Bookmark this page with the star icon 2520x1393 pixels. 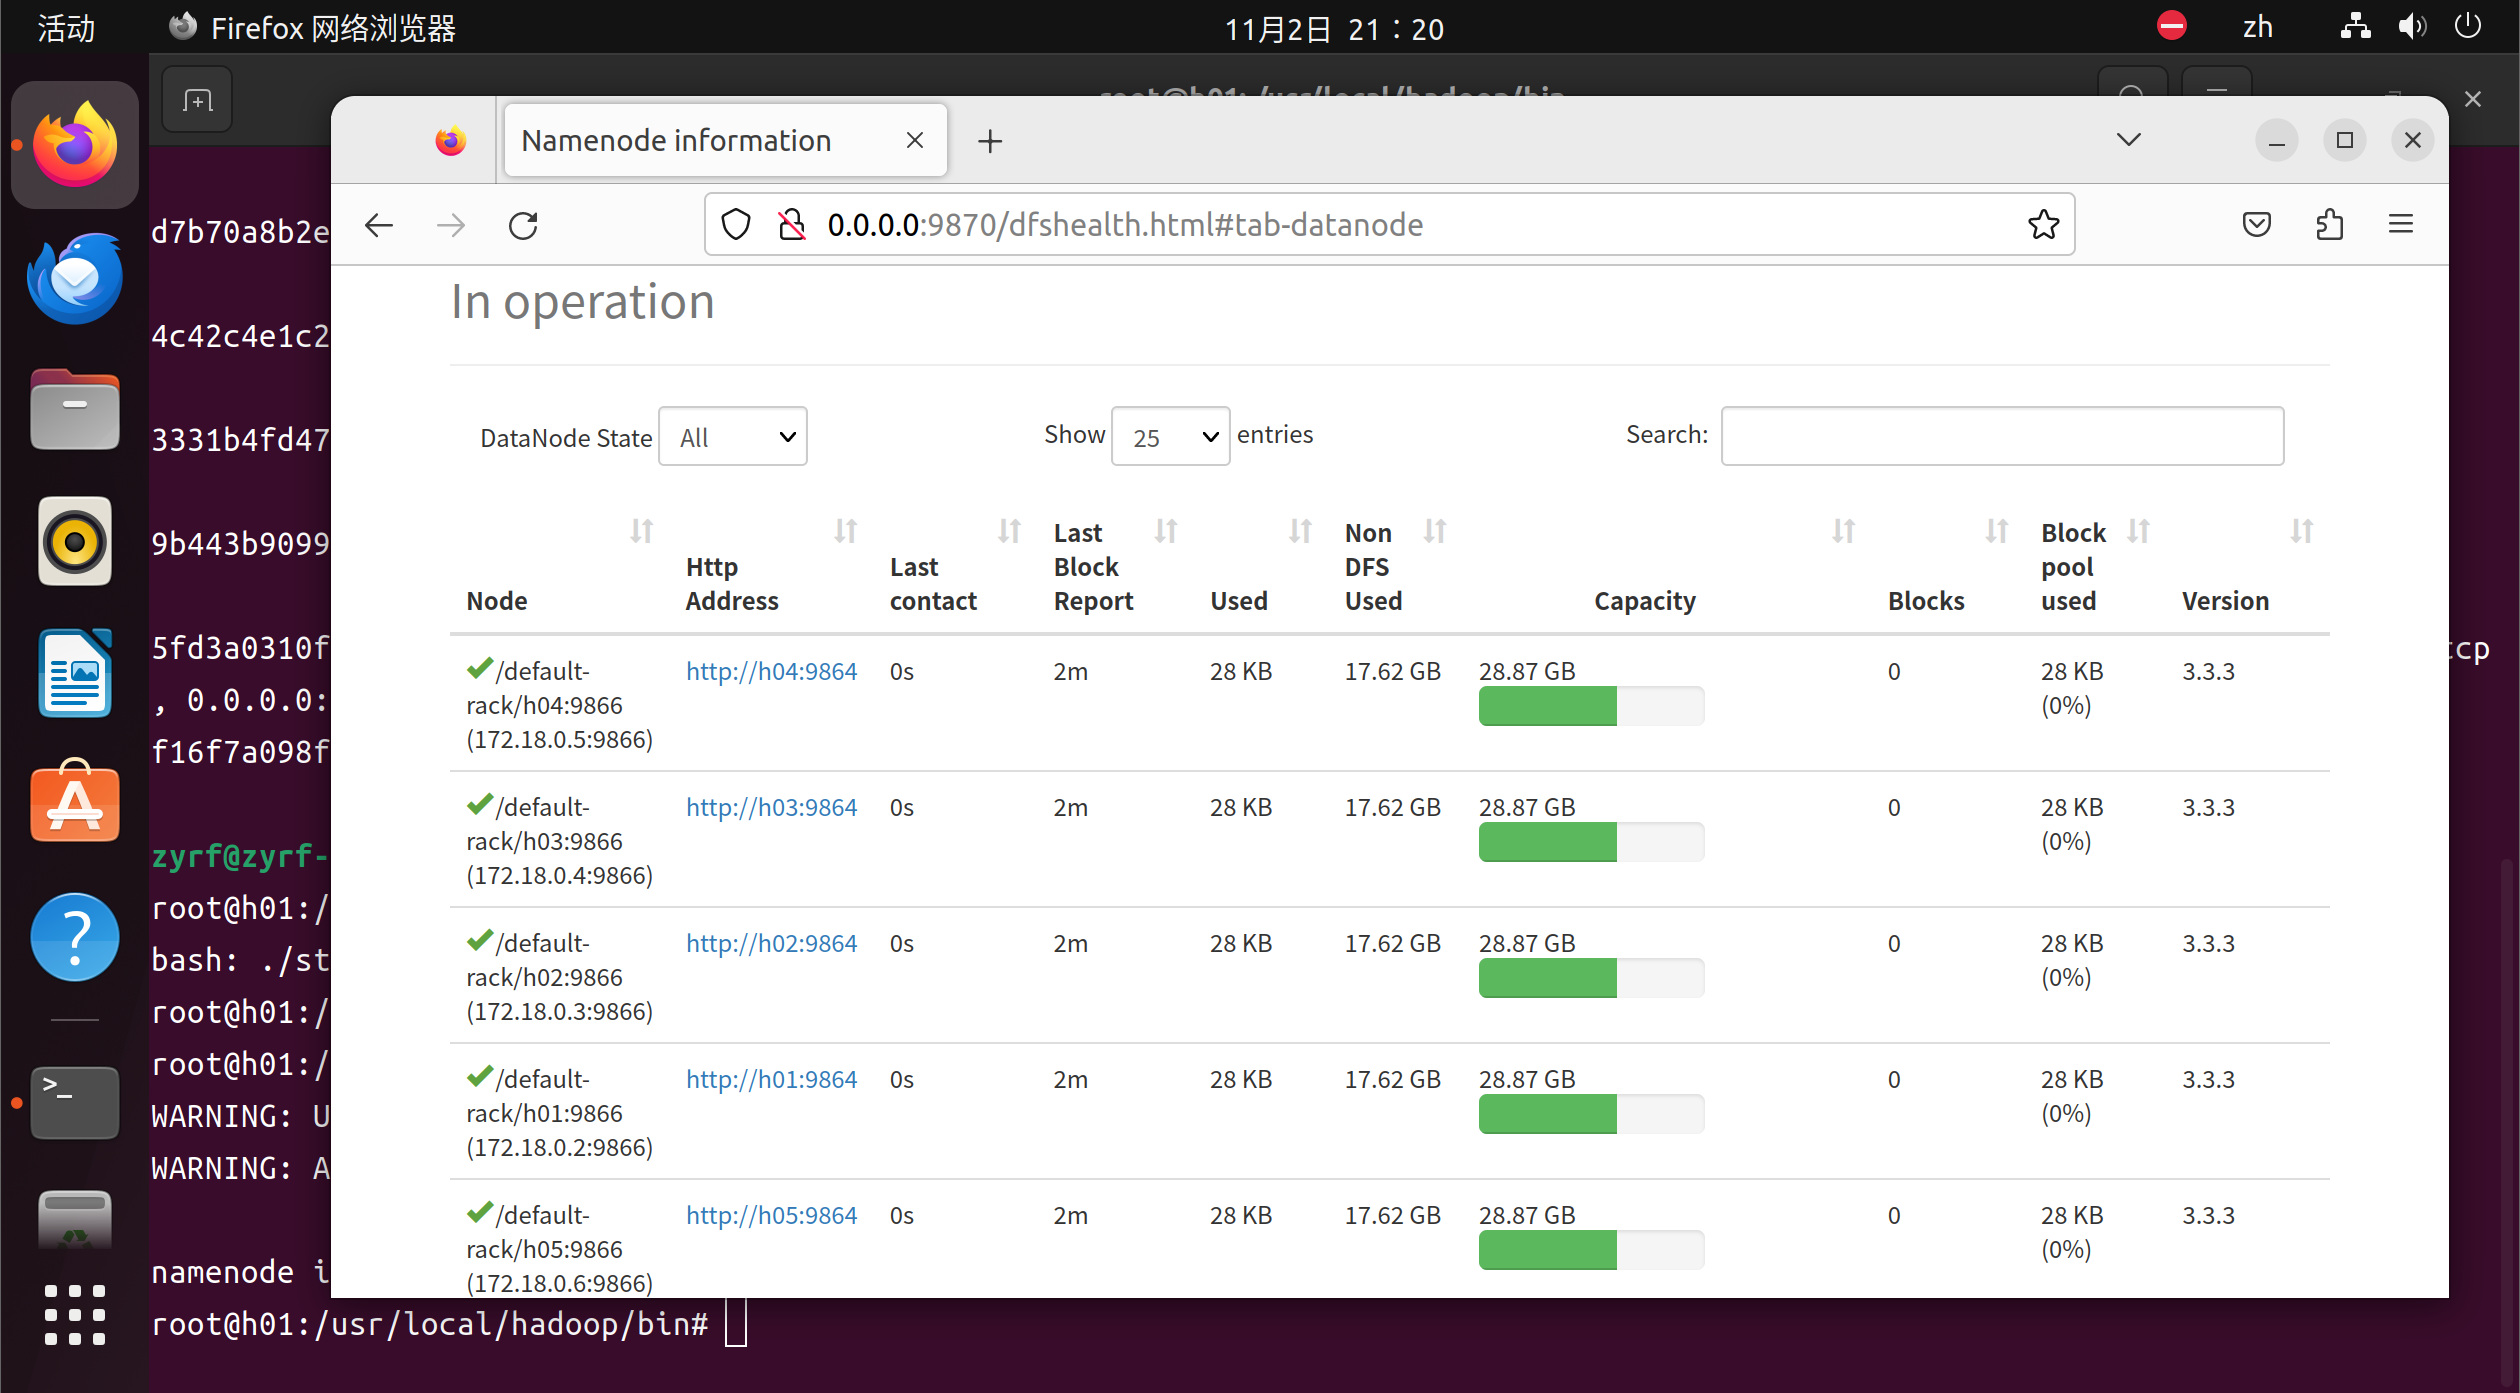2043,225
